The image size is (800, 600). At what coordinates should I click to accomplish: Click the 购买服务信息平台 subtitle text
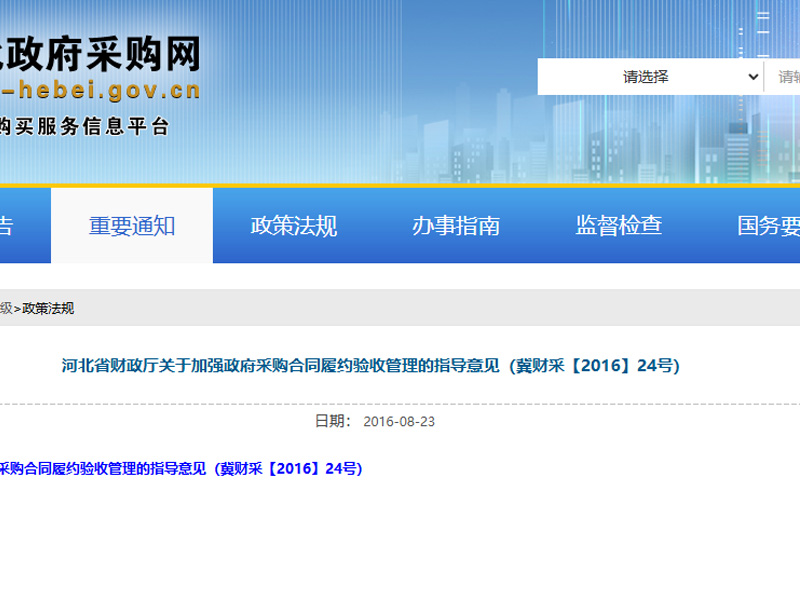(85, 127)
